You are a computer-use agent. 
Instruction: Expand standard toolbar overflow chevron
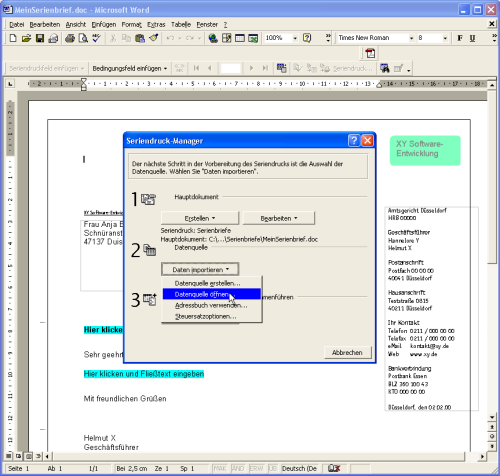pyautogui.click(x=328, y=38)
